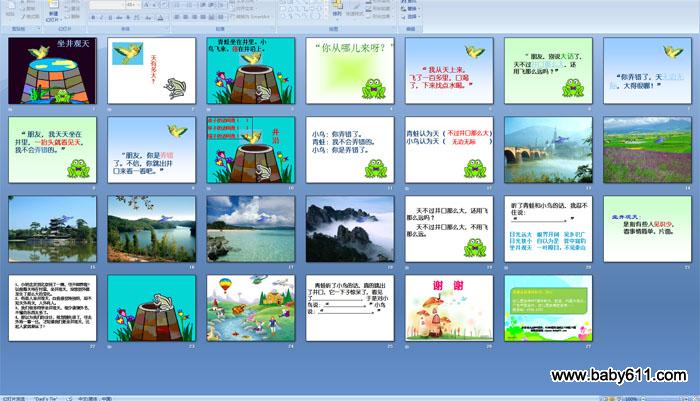
Task: Select the purple flower field slide
Action: tap(647, 150)
